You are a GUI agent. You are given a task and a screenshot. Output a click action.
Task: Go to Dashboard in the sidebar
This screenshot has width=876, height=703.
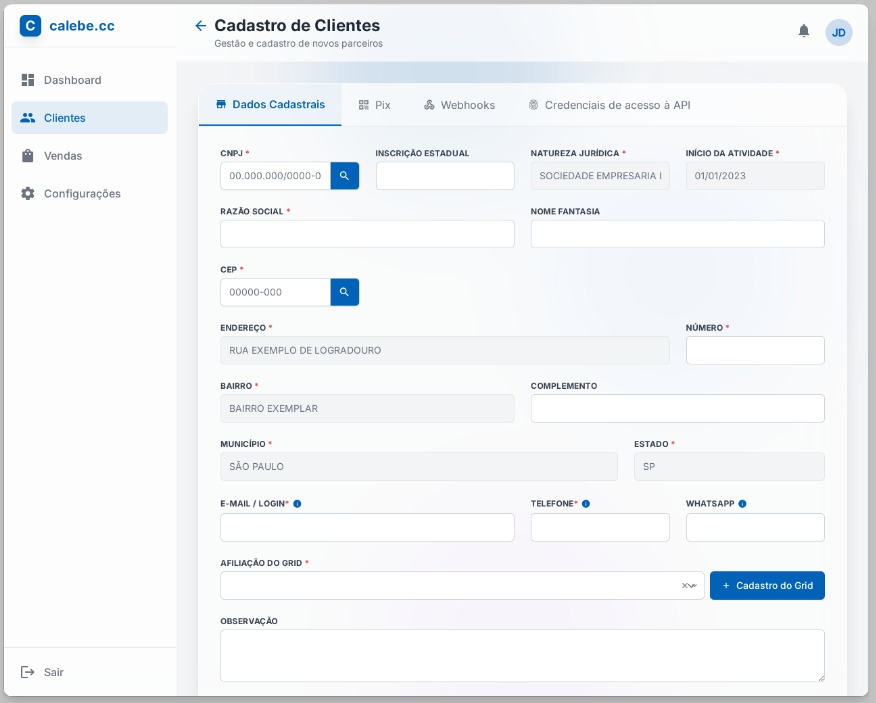tap(72, 80)
